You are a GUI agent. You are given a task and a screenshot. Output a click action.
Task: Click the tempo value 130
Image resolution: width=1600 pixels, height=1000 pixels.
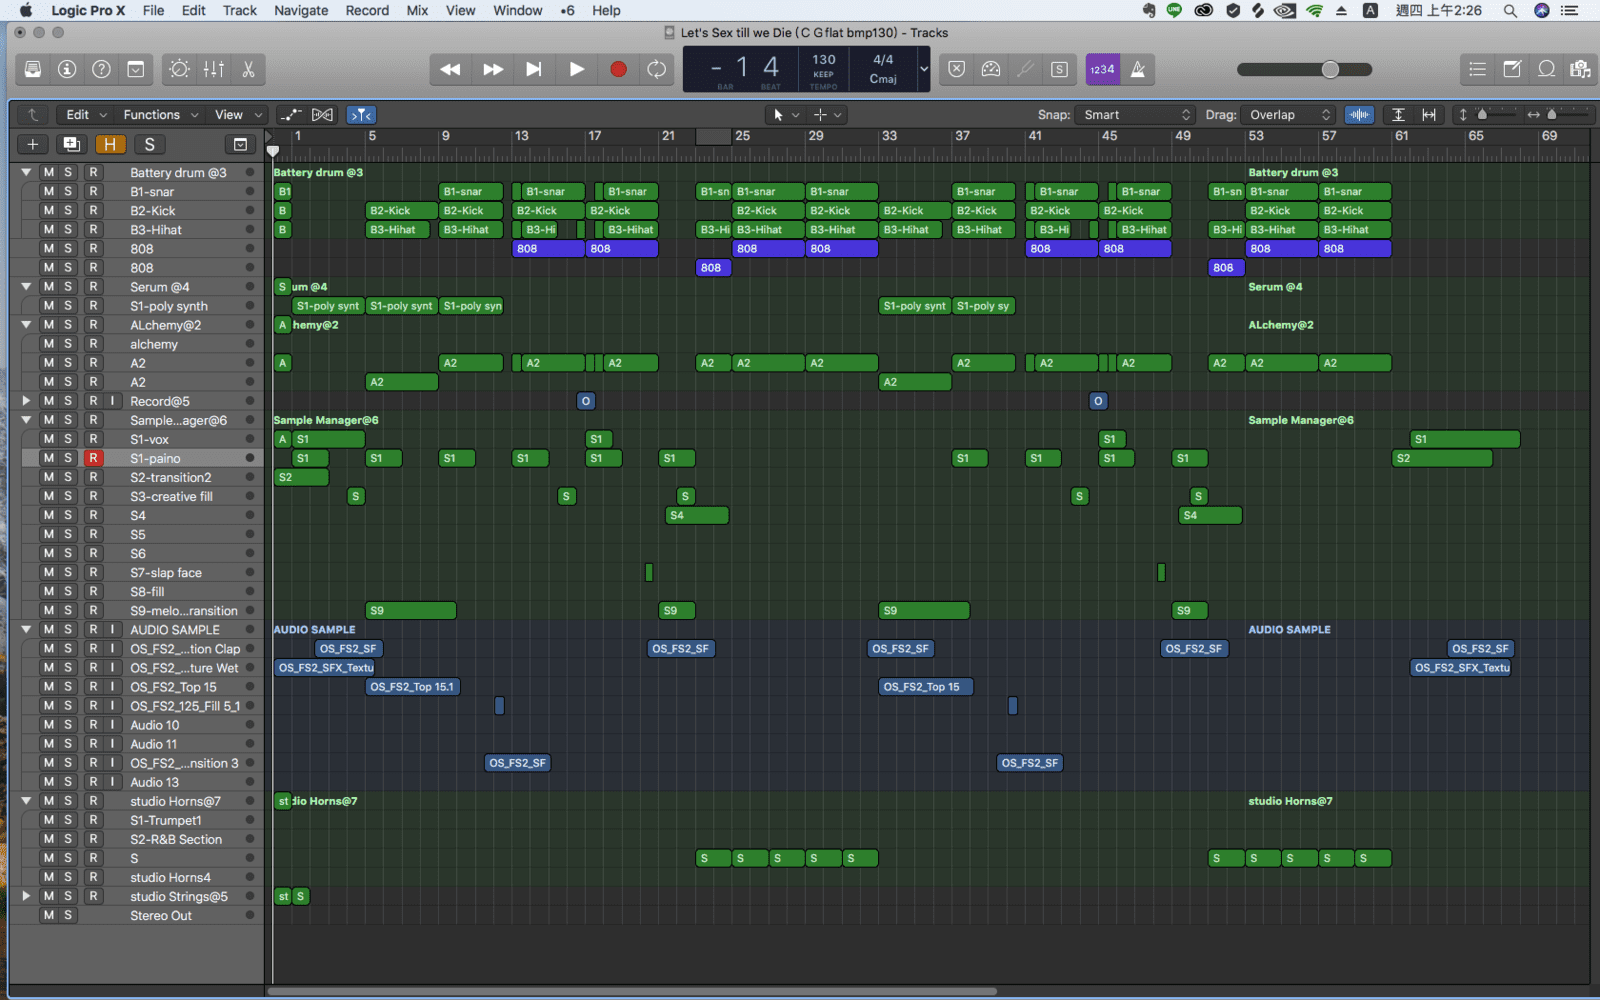pyautogui.click(x=824, y=60)
